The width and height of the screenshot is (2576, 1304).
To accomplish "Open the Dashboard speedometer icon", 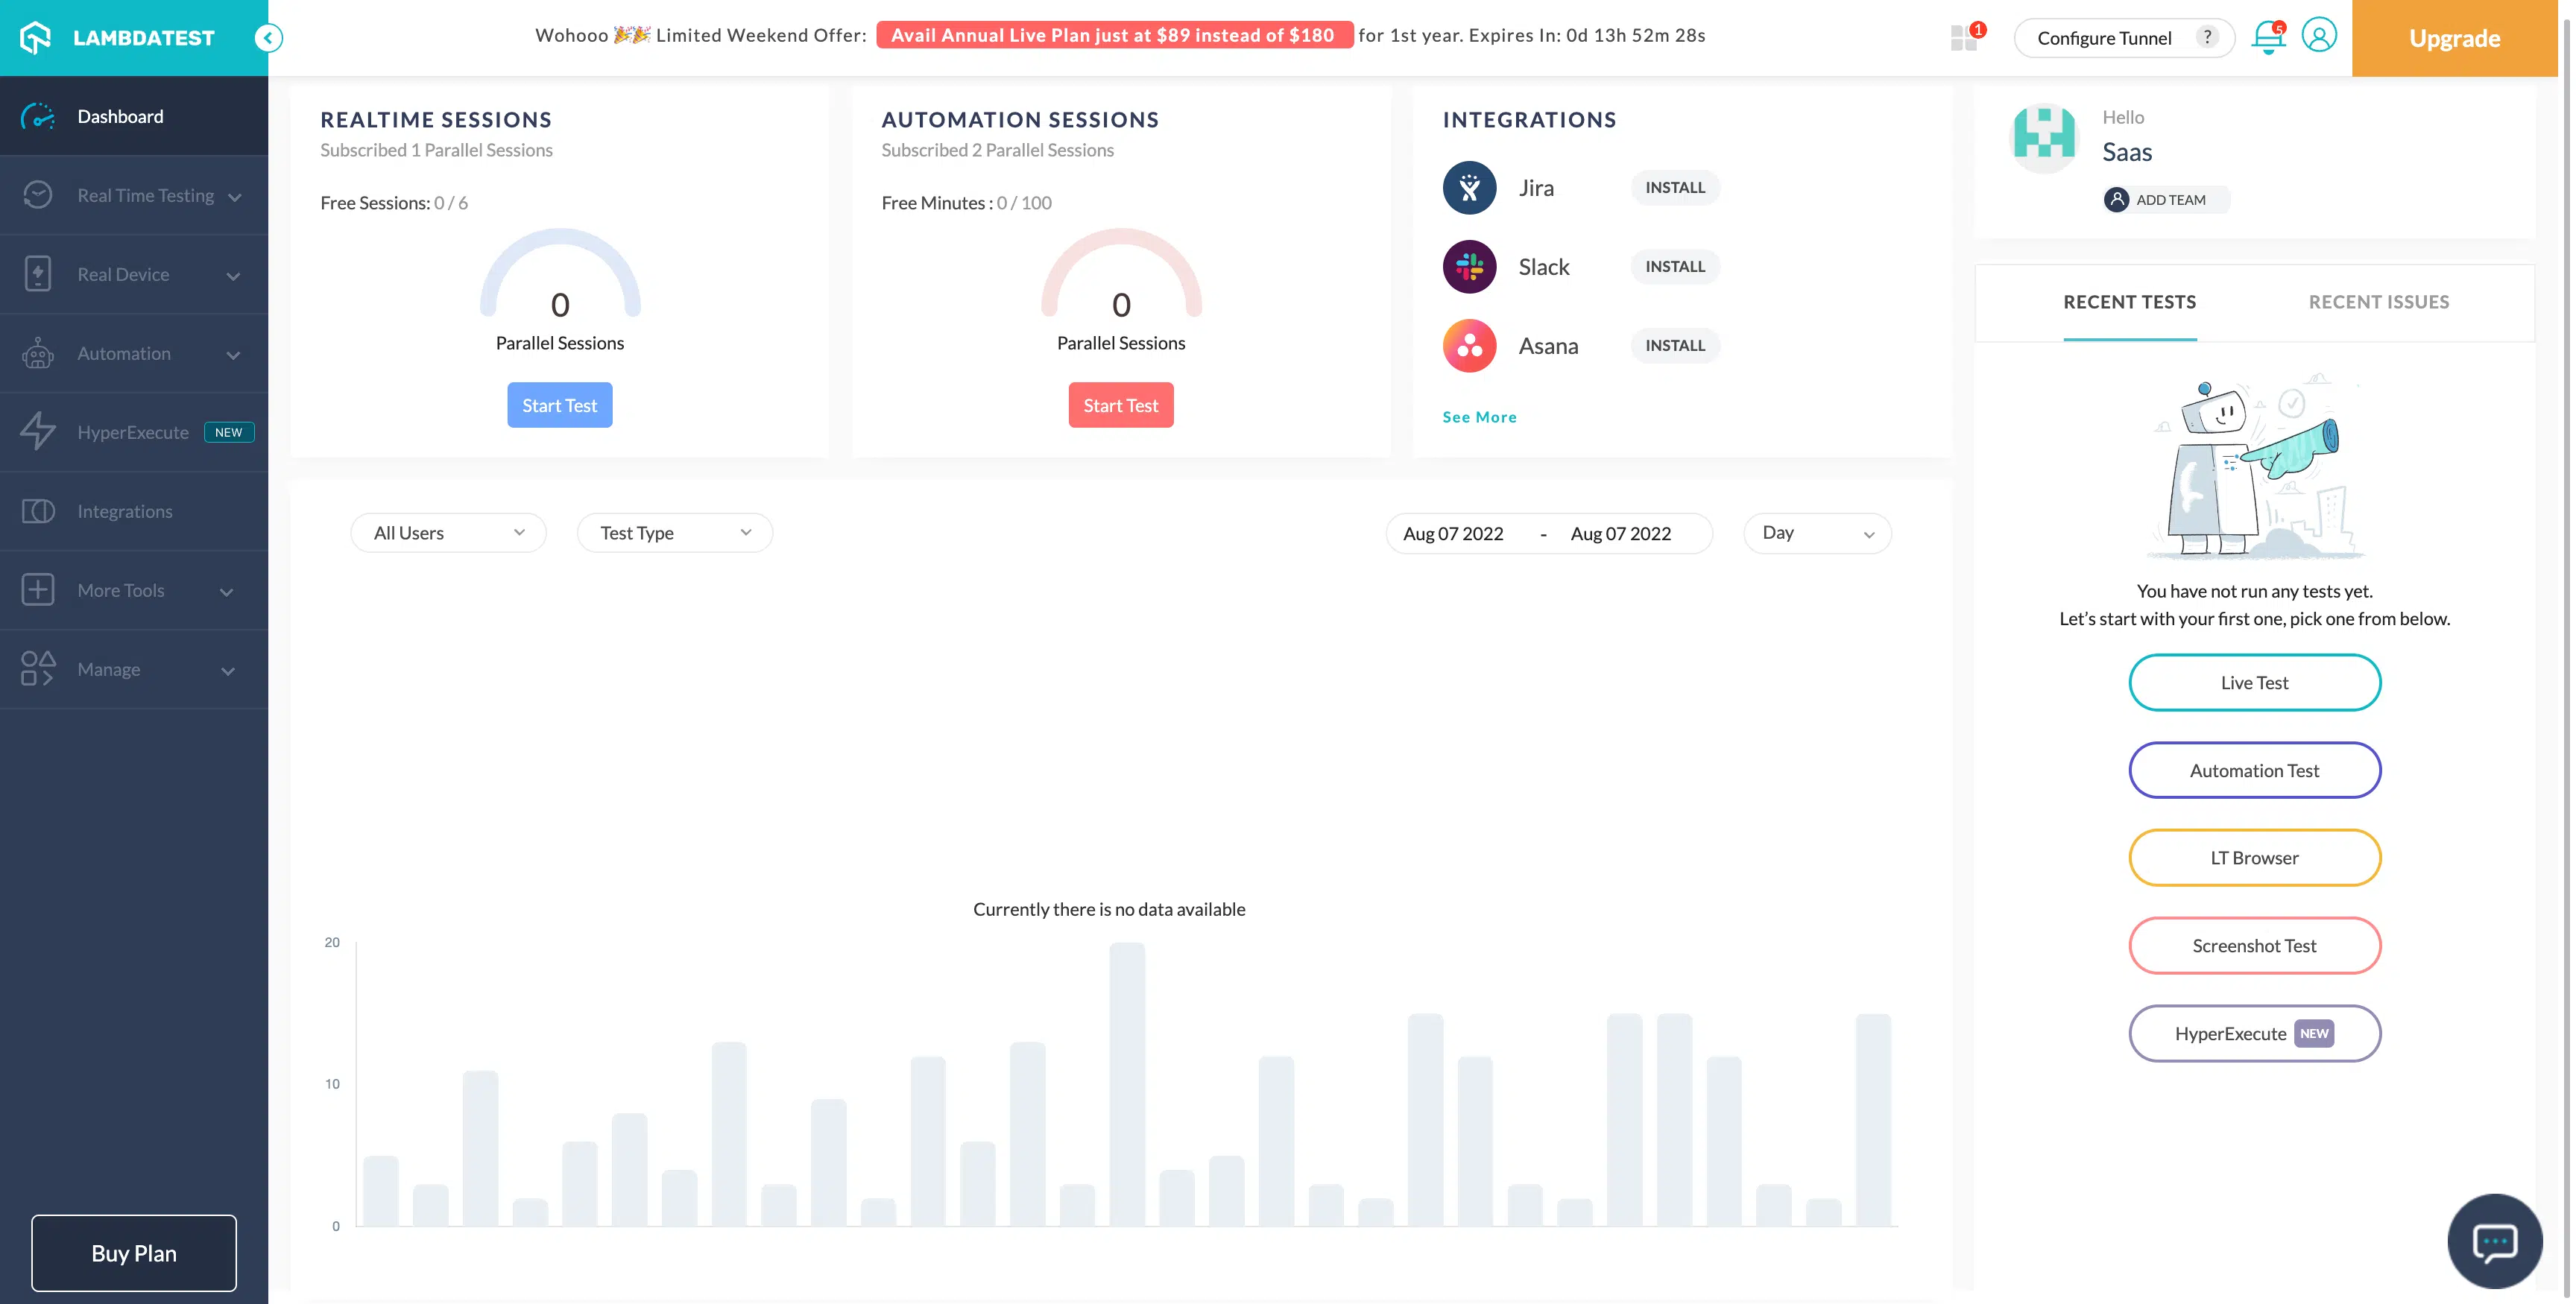I will (x=38, y=117).
